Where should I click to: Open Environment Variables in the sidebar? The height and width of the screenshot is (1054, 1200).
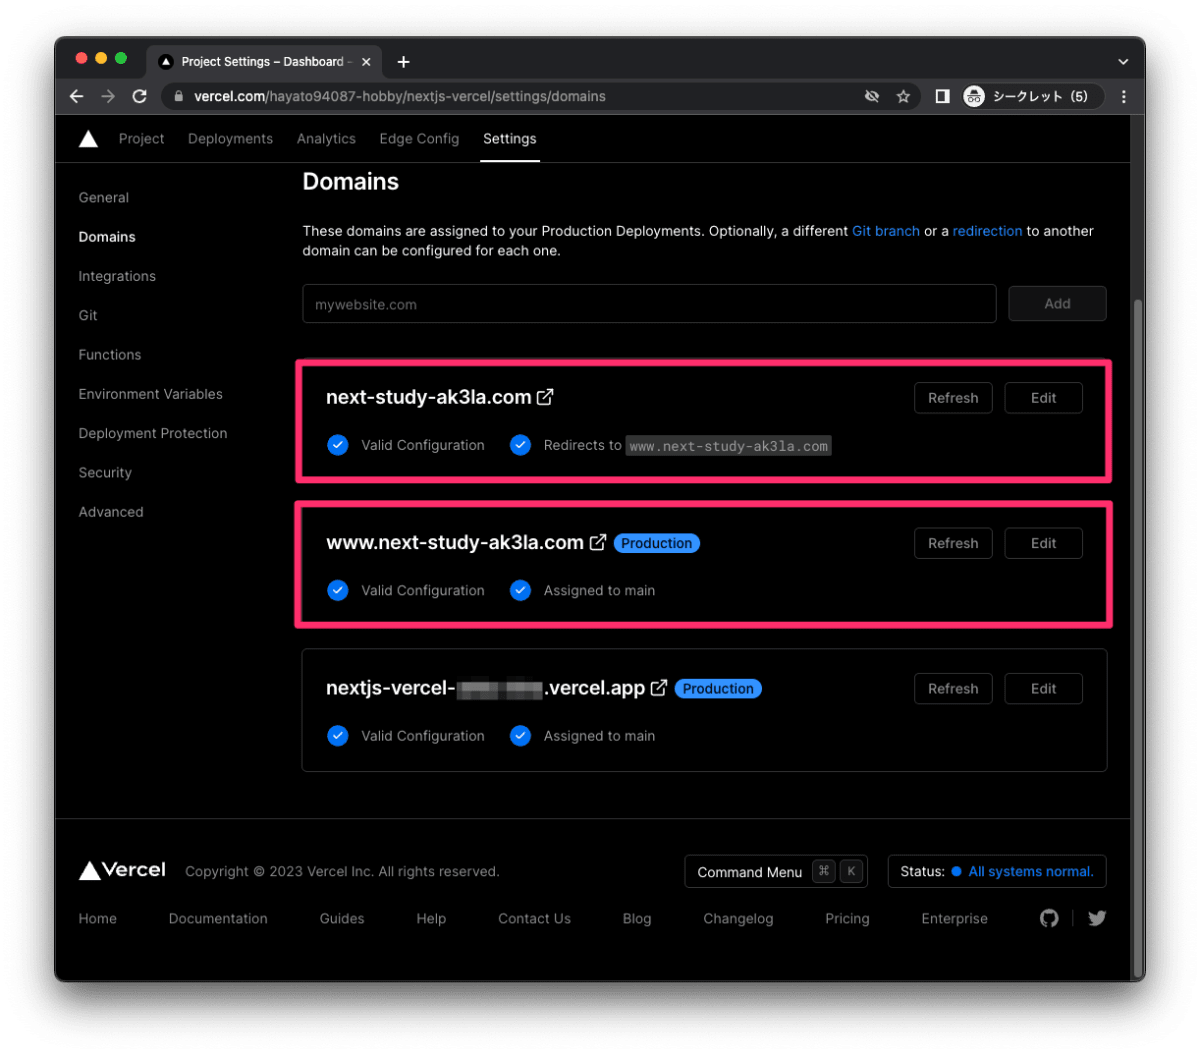coord(151,394)
